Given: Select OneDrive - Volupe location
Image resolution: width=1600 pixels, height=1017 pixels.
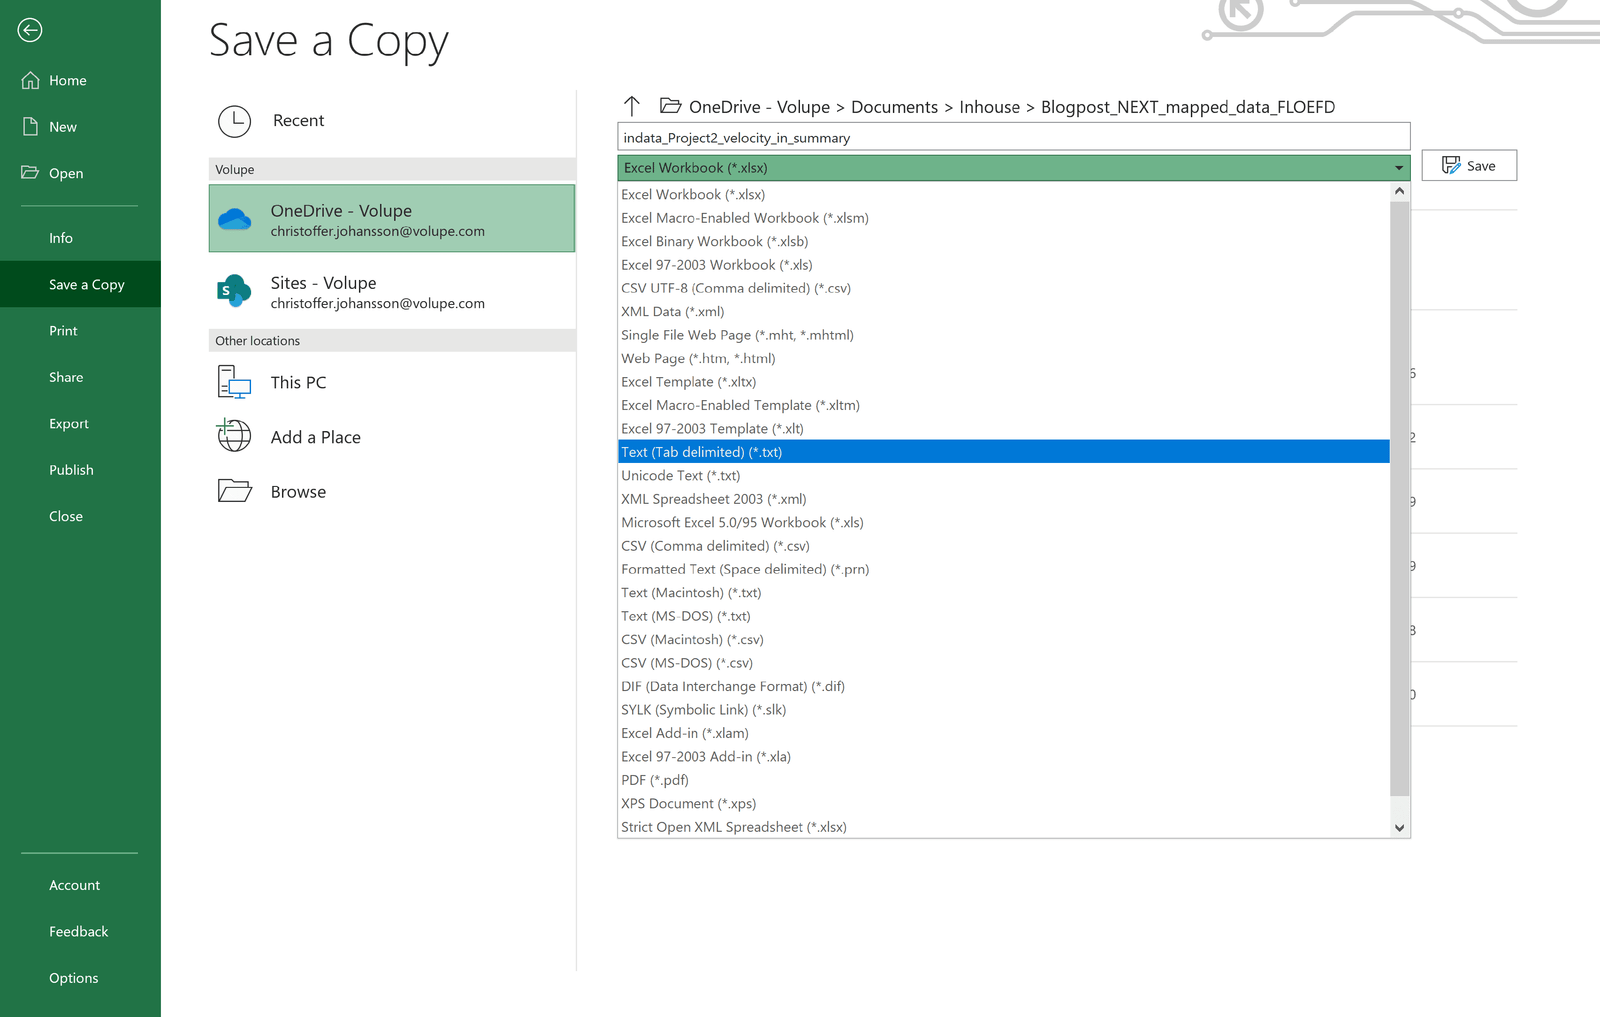Looking at the screenshot, I should point(392,219).
